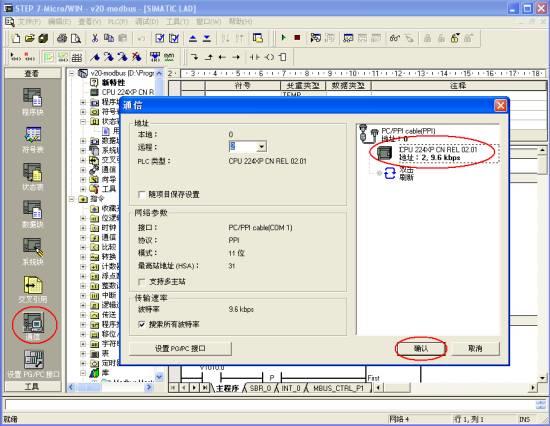Open the 文件(F) menu
Screen dimensions: 550x426
point(29,22)
